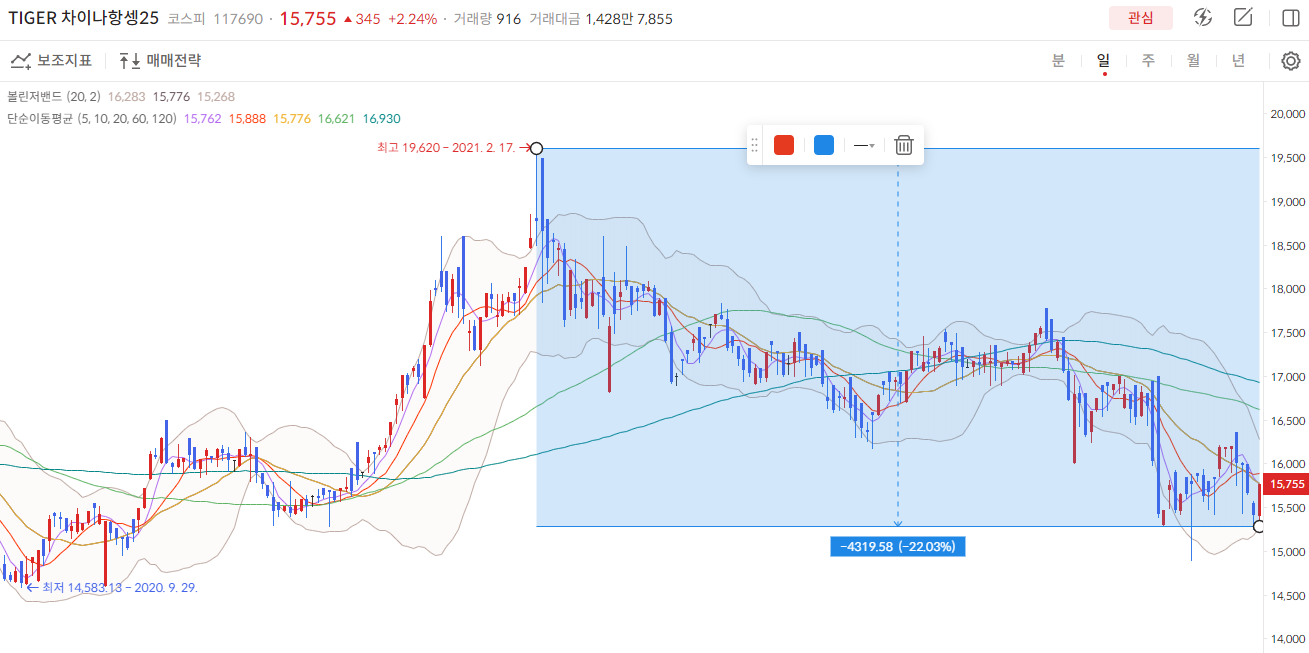Click the 단순이동평균 (5, 10, 20, 60, 120) label
The height and width of the screenshot is (653, 1309).
(x=92, y=118)
